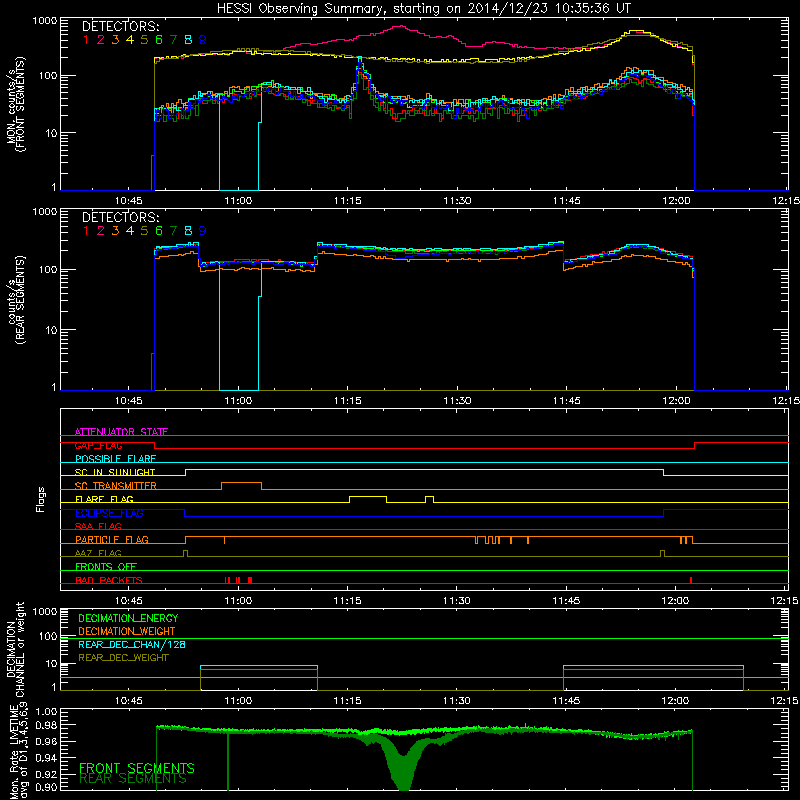The width and height of the screenshot is (800, 800).
Task: Click DECIMATION CHANNEL or weight axis title
Action: (x=15, y=649)
